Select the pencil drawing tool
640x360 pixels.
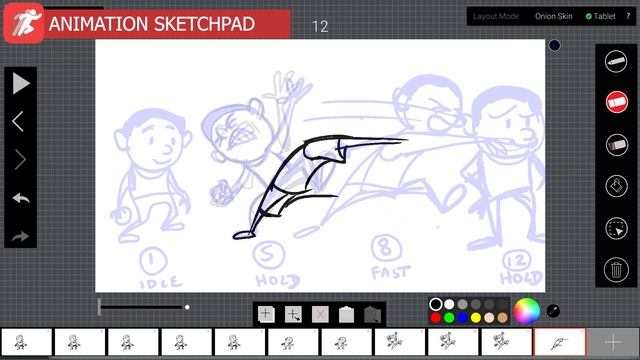point(616,62)
